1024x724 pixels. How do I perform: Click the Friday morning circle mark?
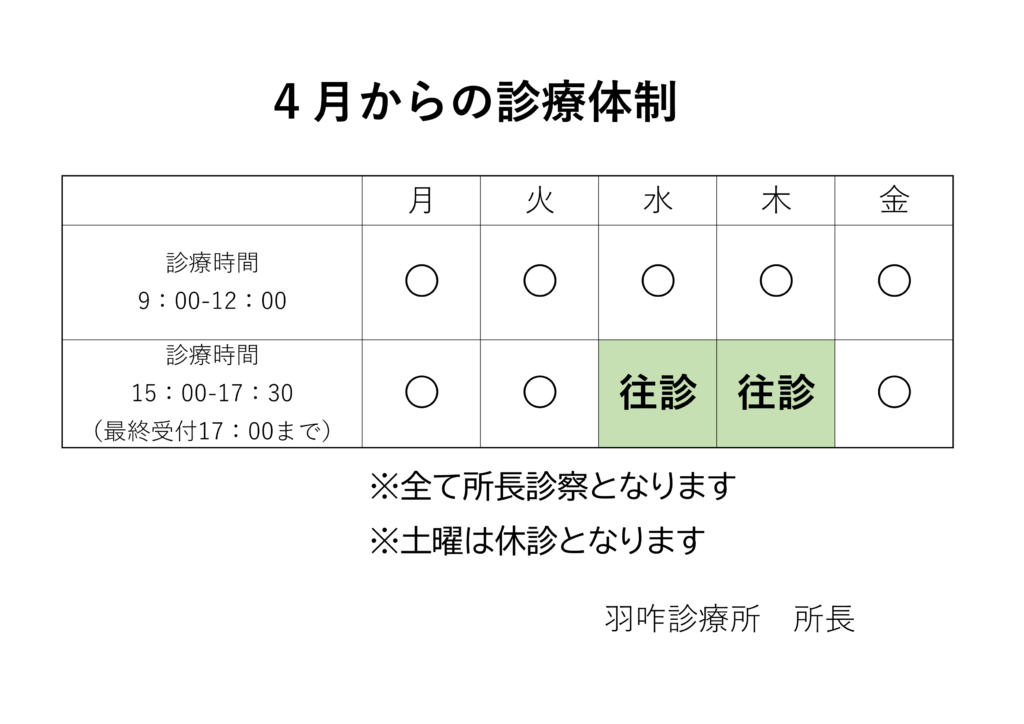894,282
